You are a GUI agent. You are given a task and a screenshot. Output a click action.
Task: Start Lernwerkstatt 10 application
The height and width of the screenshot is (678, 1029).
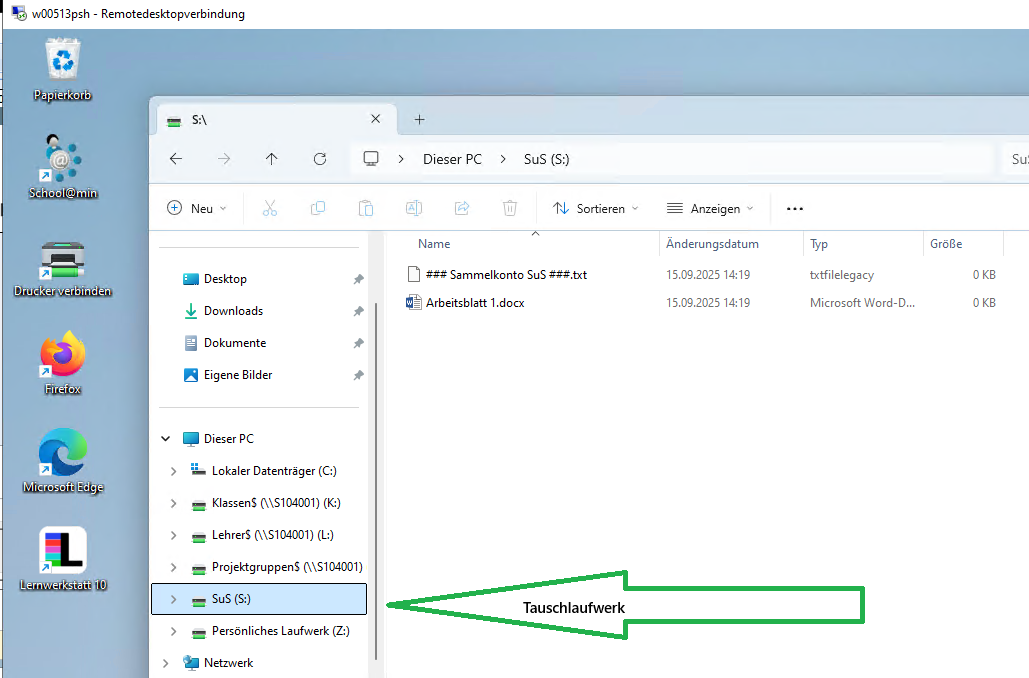click(63, 551)
